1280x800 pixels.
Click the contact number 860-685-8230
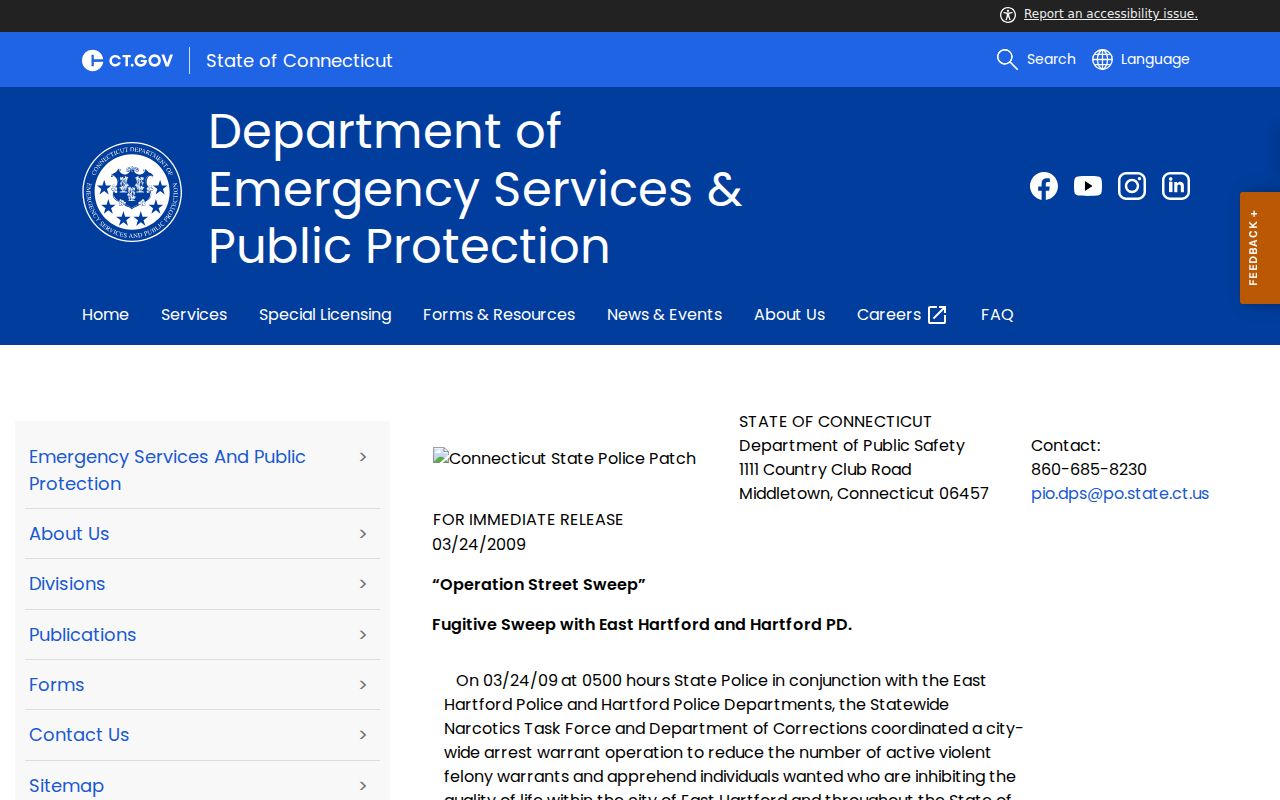click(x=1089, y=470)
